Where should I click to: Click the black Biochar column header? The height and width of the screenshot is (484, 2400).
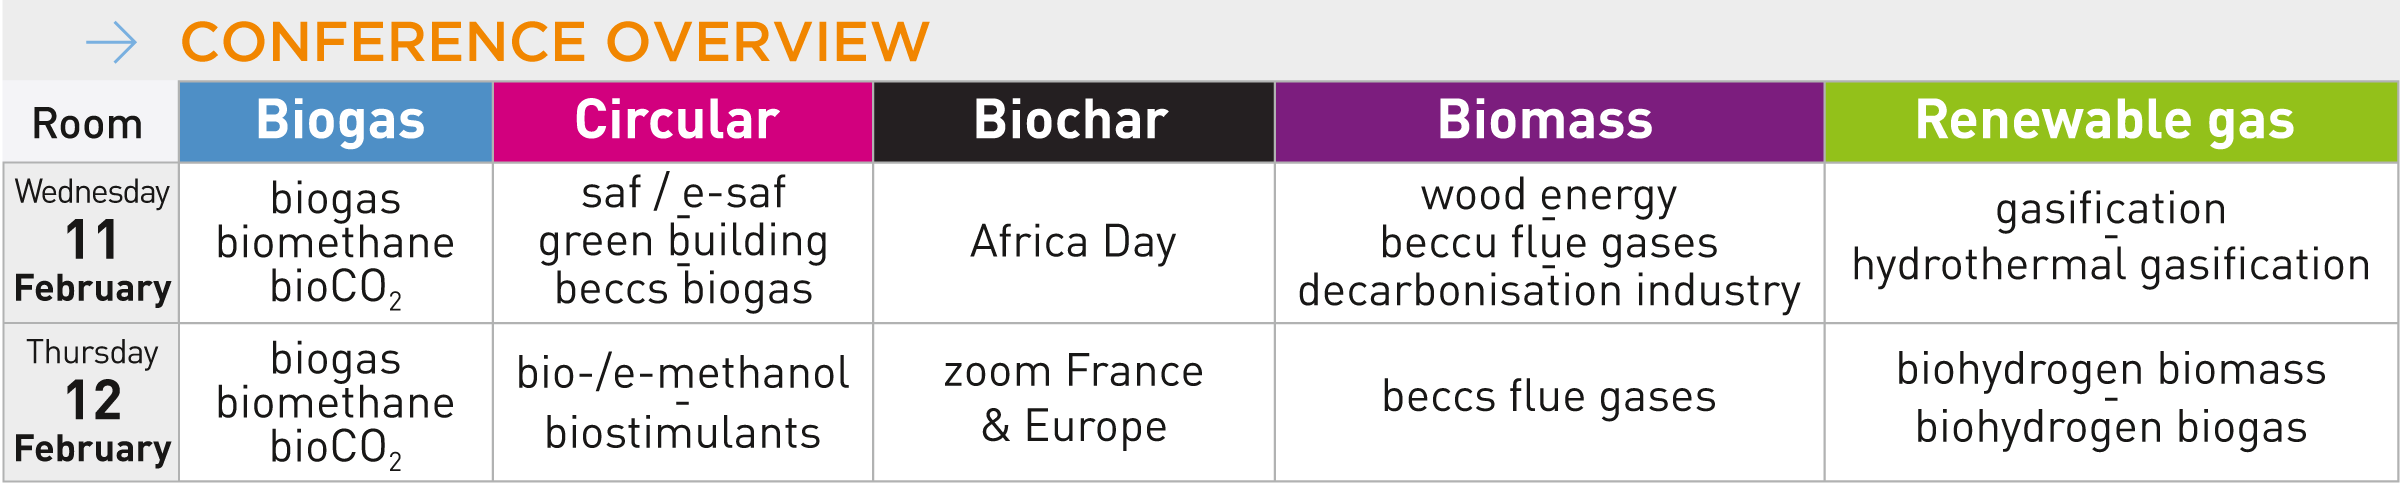tap(1071, 121)
